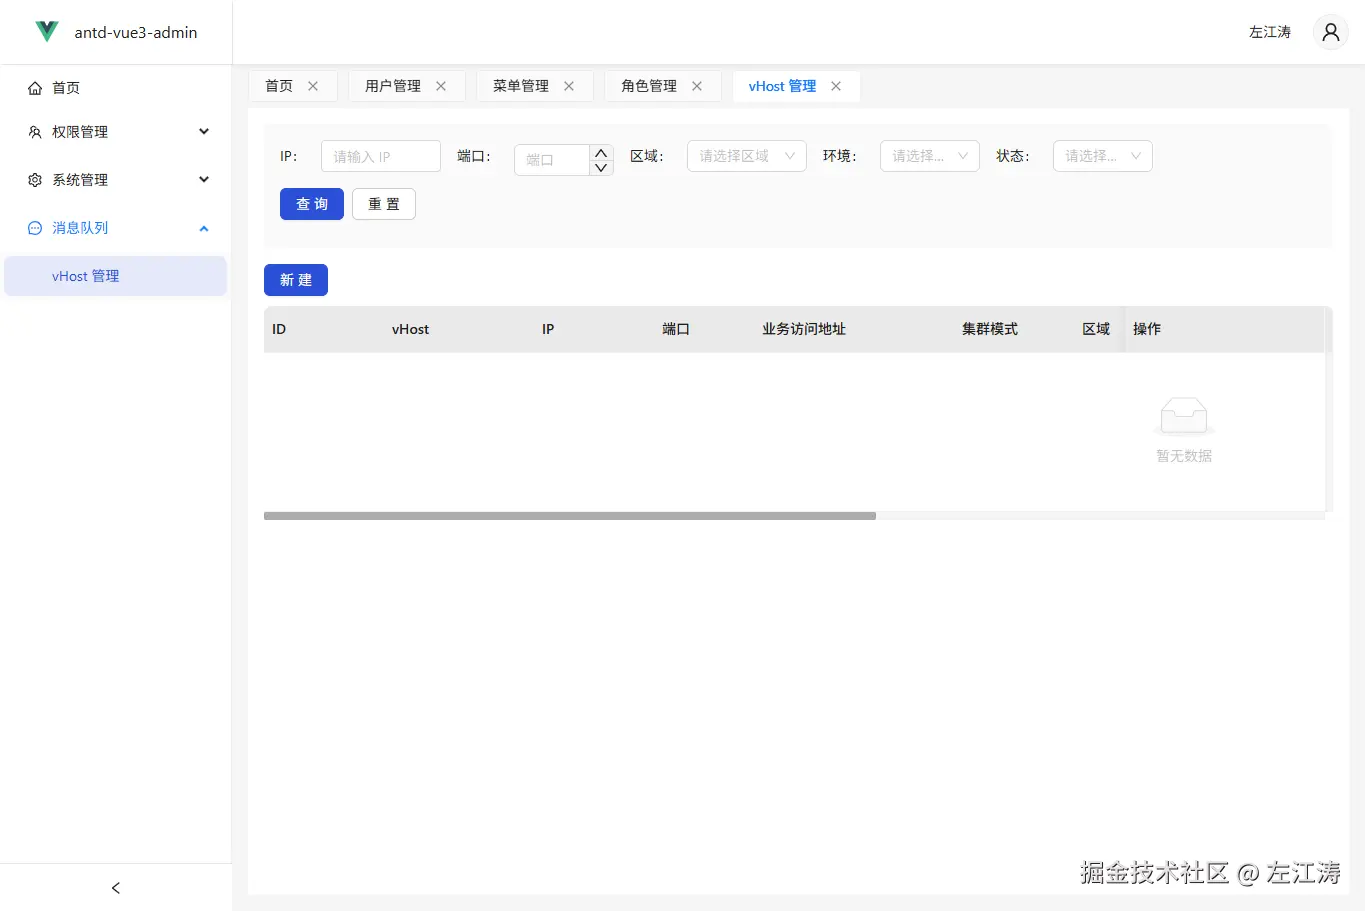Collapse the sidebar with the arrow toggle
Image resolution: width=1365 pixels, height=911 pixels.
coord(115,887)
